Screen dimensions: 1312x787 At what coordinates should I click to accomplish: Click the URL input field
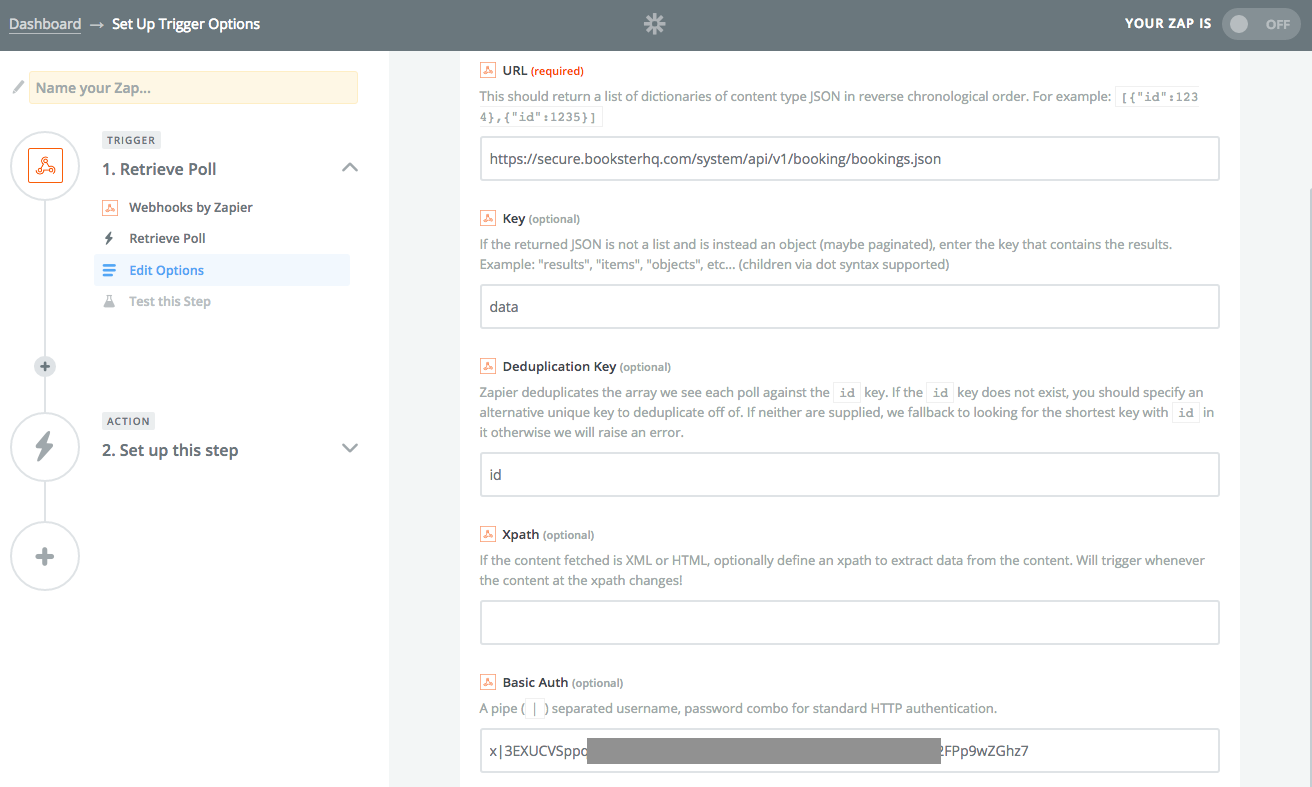point(849,159)
